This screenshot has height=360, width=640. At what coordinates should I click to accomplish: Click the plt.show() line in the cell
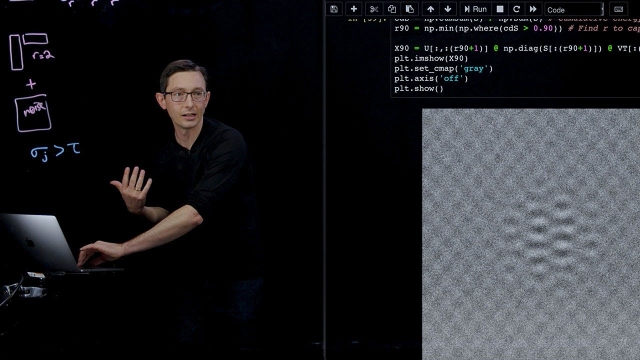[419, 89]
